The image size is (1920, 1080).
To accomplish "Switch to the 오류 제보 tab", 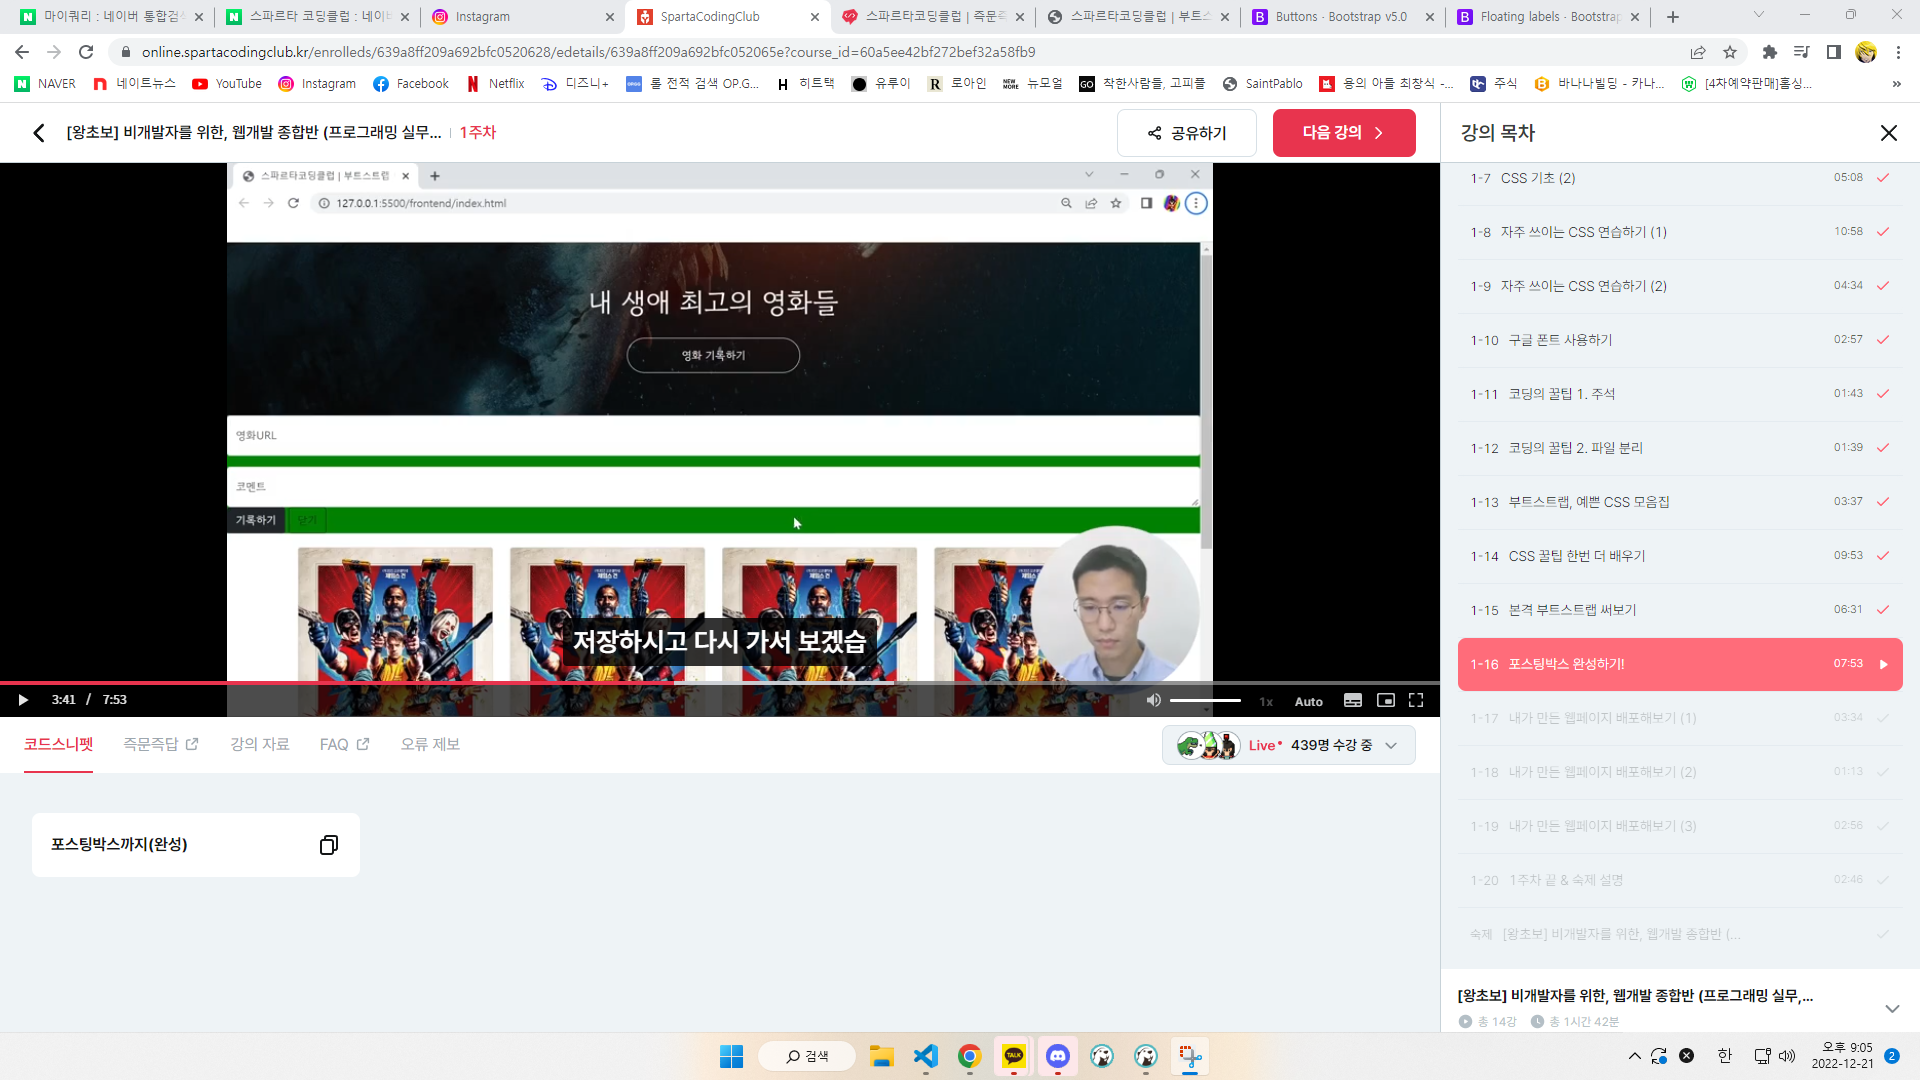I will pyautogui.click(x=430, y=745).
